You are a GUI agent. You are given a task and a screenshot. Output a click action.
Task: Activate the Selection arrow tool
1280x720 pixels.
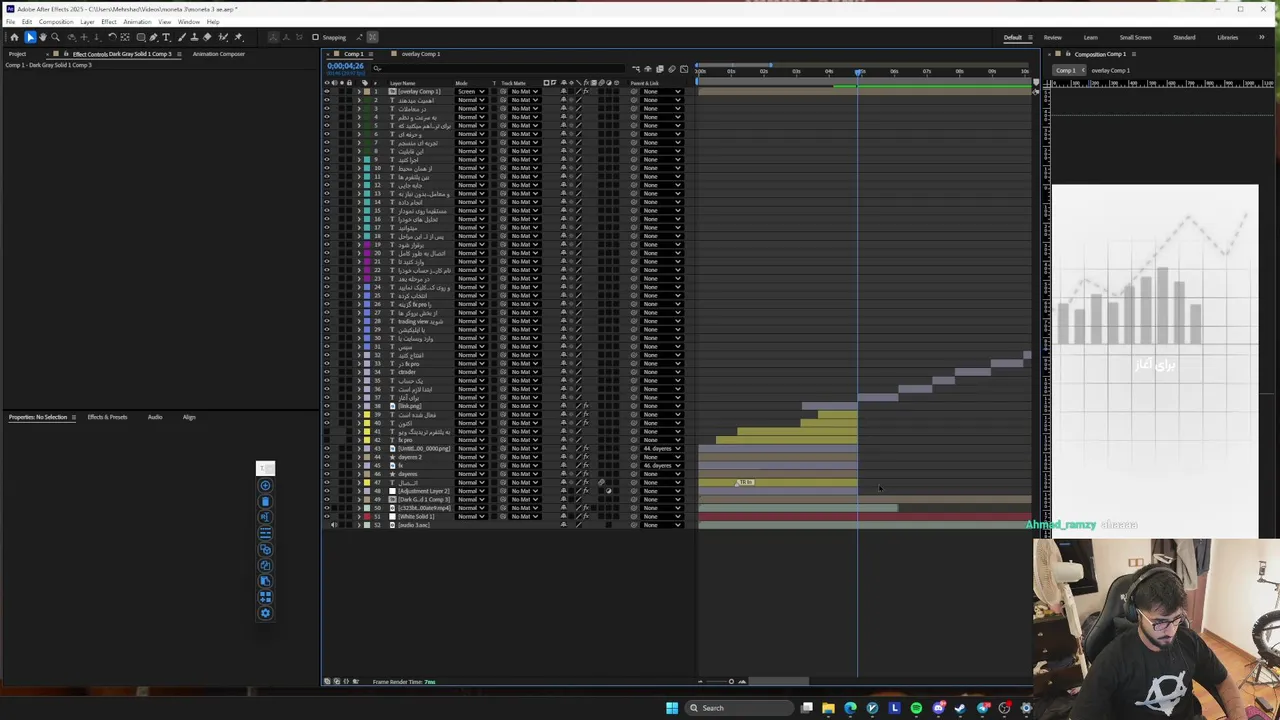(30, 37)
